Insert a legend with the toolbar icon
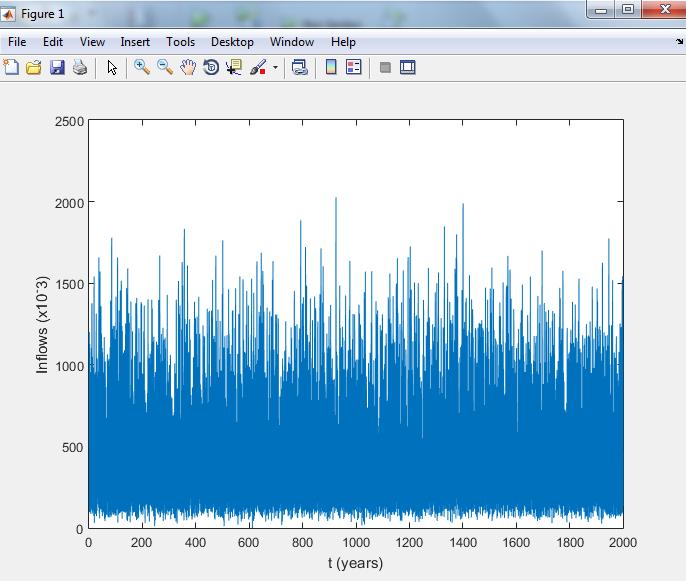 tap(354, 67)
